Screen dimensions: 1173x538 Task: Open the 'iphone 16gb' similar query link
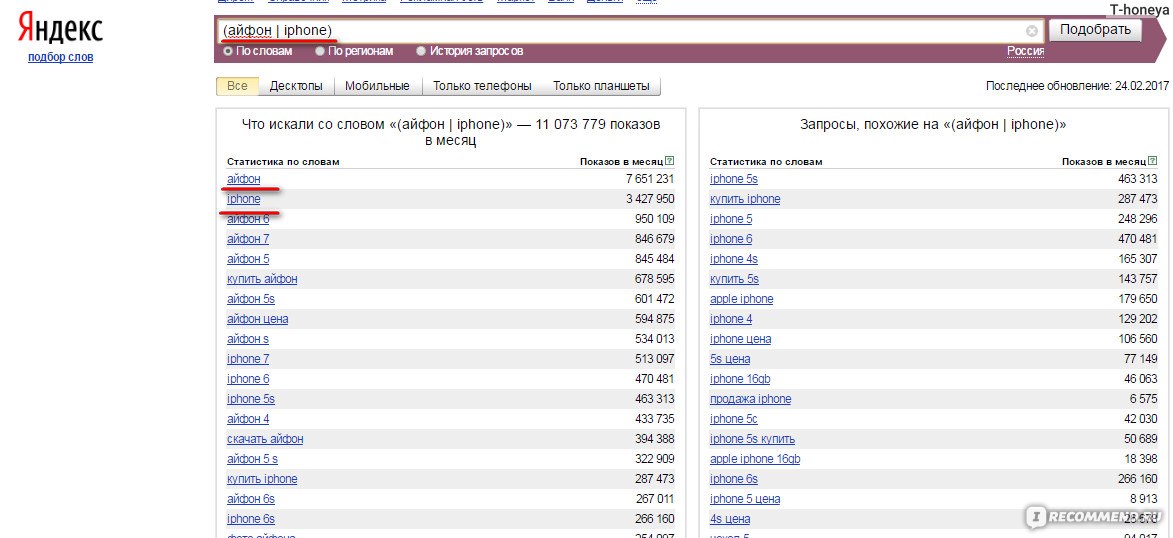[x=740, y=379]
